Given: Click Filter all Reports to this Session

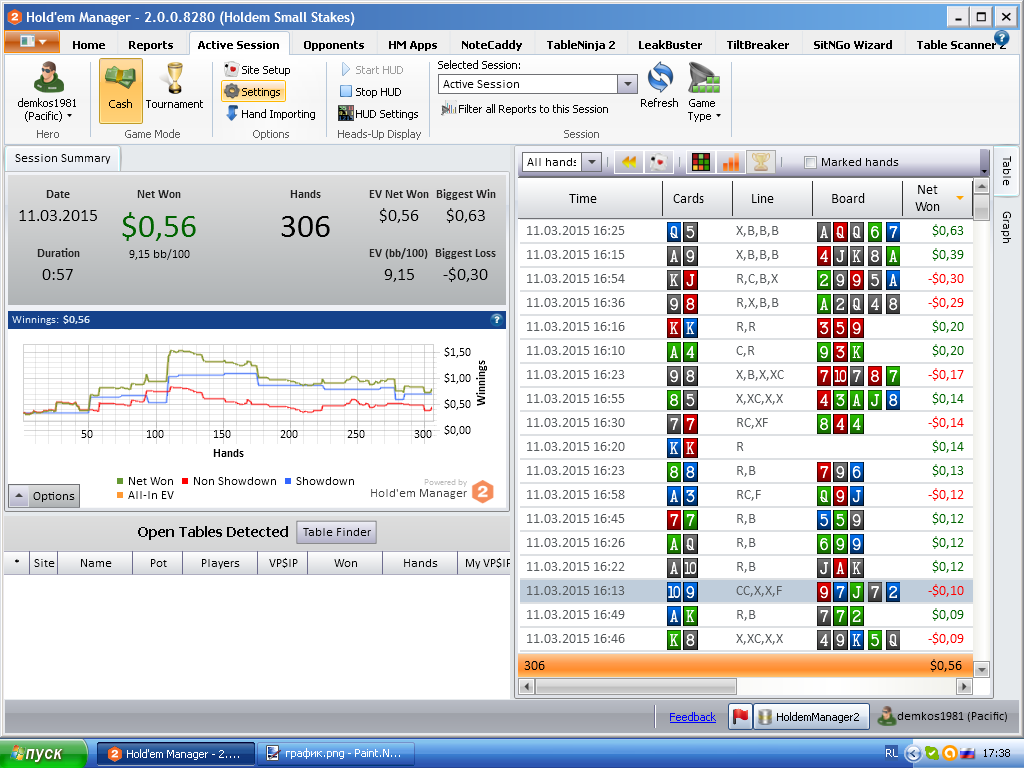Looking at the screenshot, I should click(x=524, y=109).
